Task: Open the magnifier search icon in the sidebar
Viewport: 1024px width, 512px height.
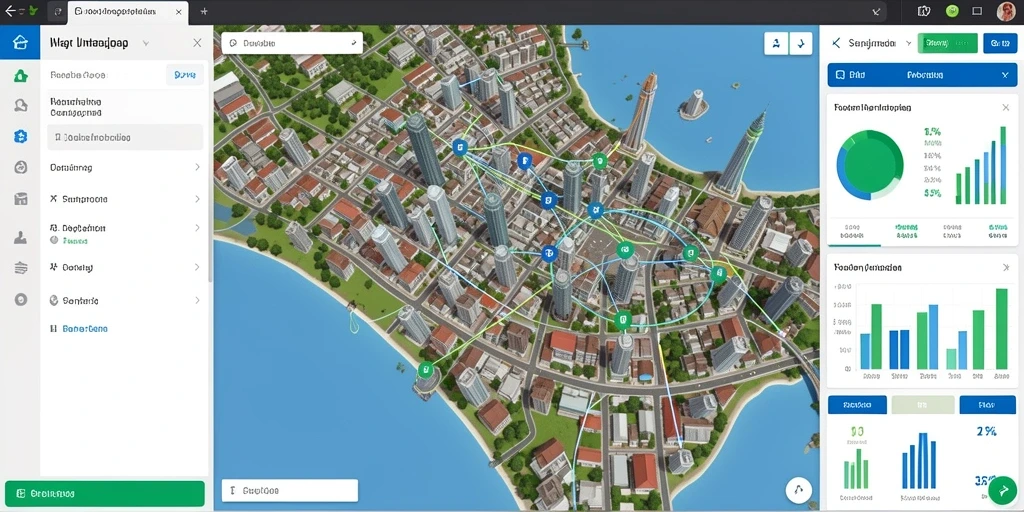Action: click(x=20, y=105)
